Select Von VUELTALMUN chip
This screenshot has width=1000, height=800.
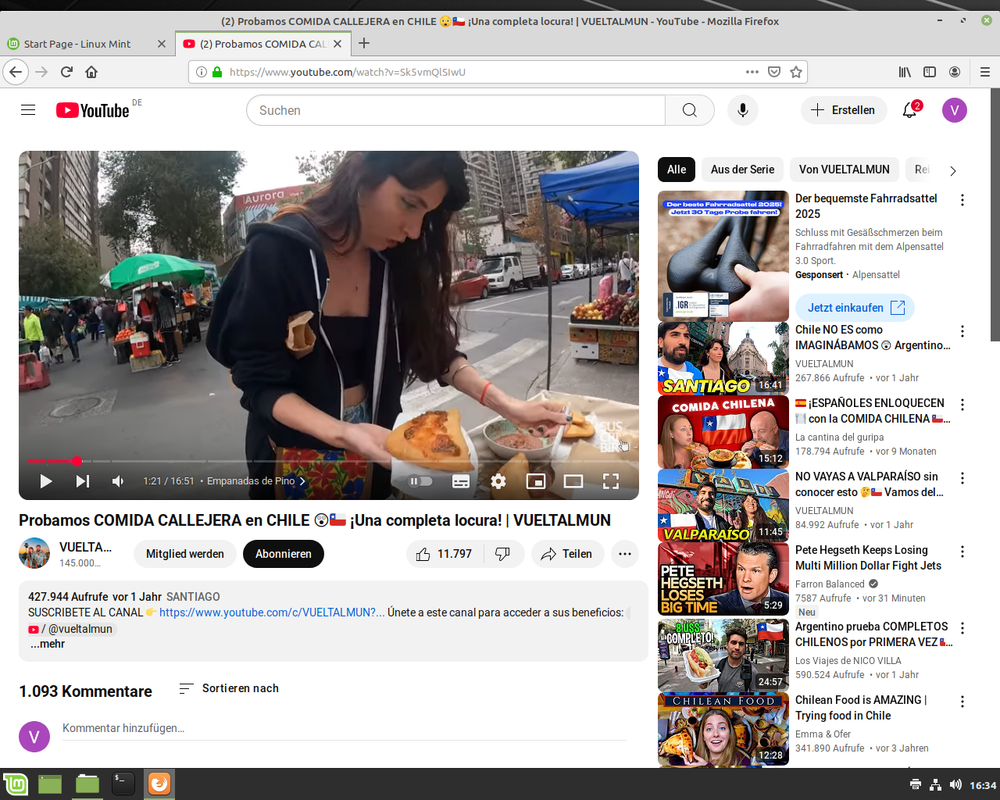pos(844,170)
